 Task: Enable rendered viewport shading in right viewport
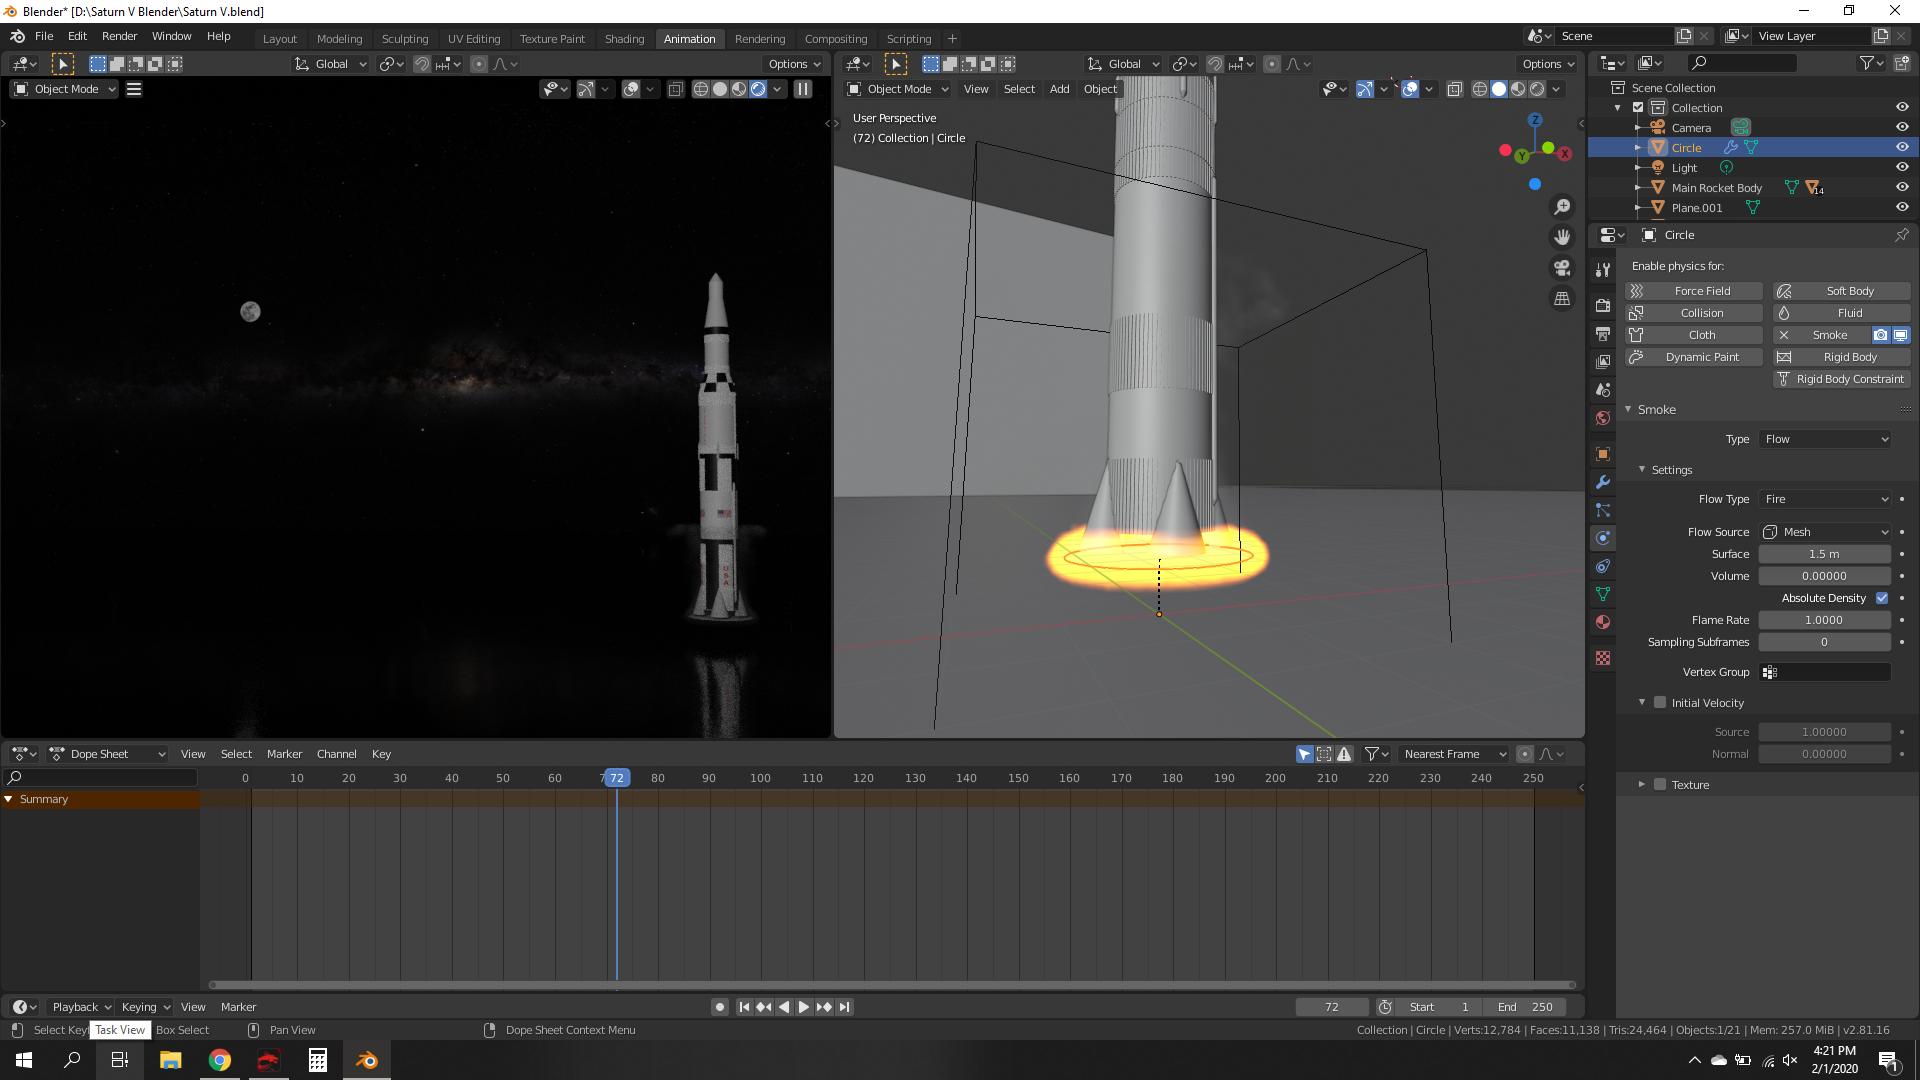coord(1537,89)
